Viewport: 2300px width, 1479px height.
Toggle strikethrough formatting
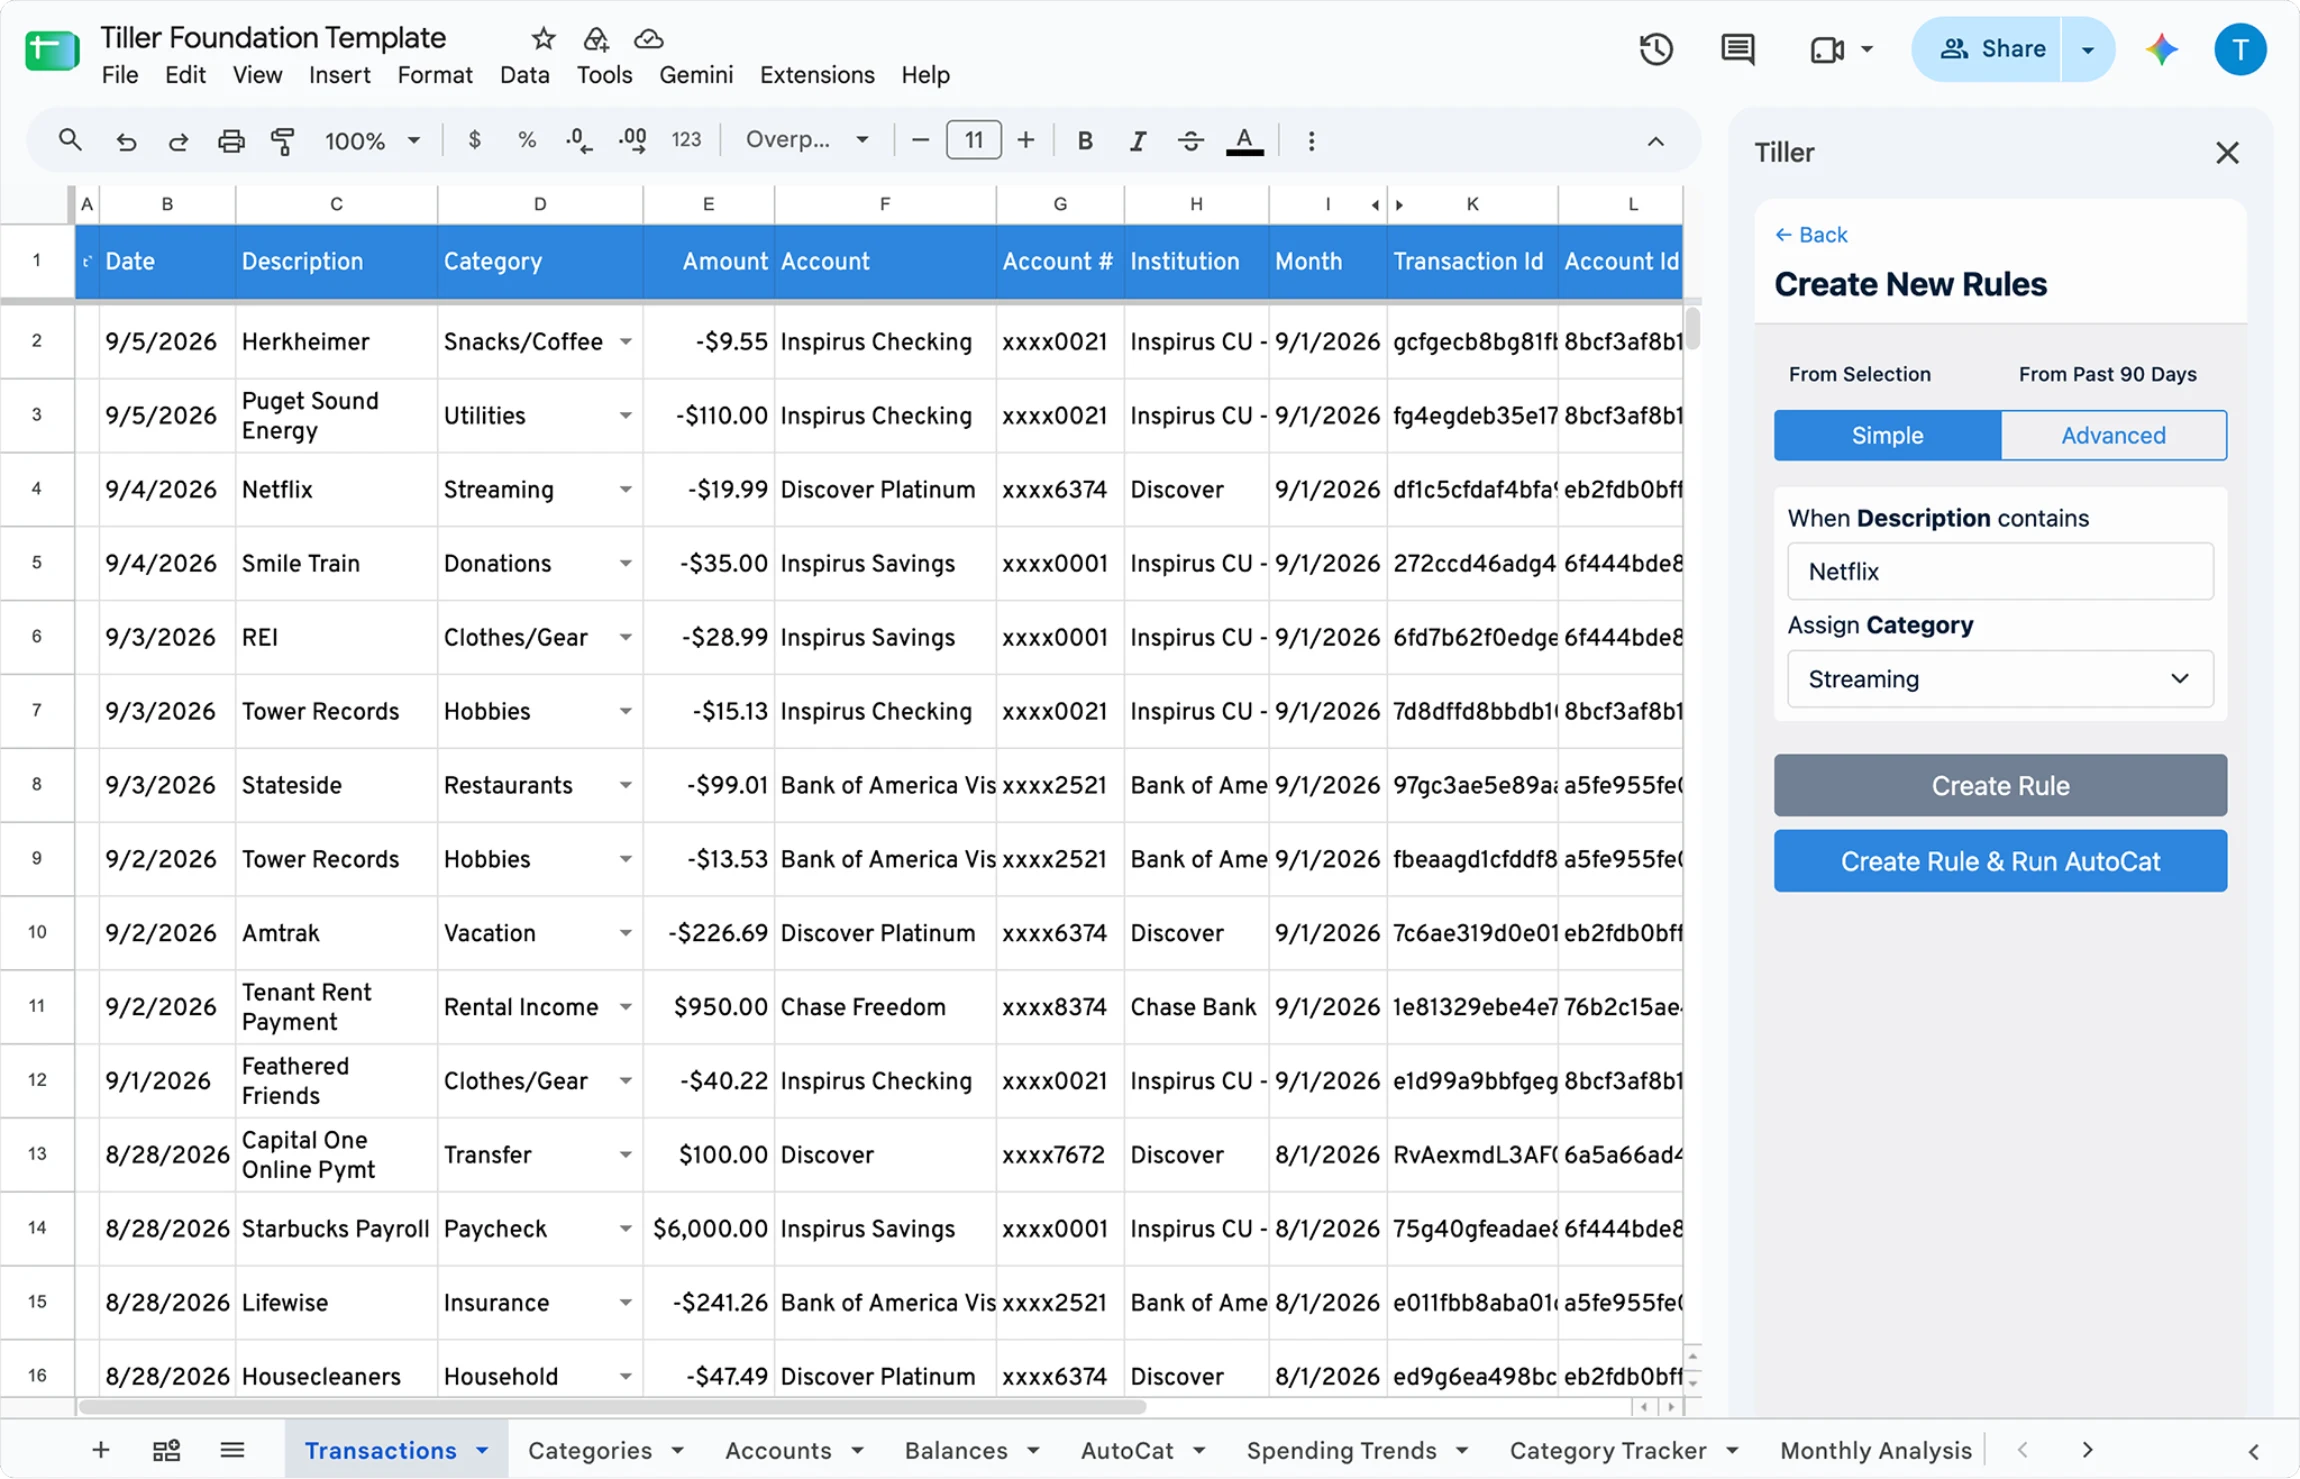pos(1190,141)
